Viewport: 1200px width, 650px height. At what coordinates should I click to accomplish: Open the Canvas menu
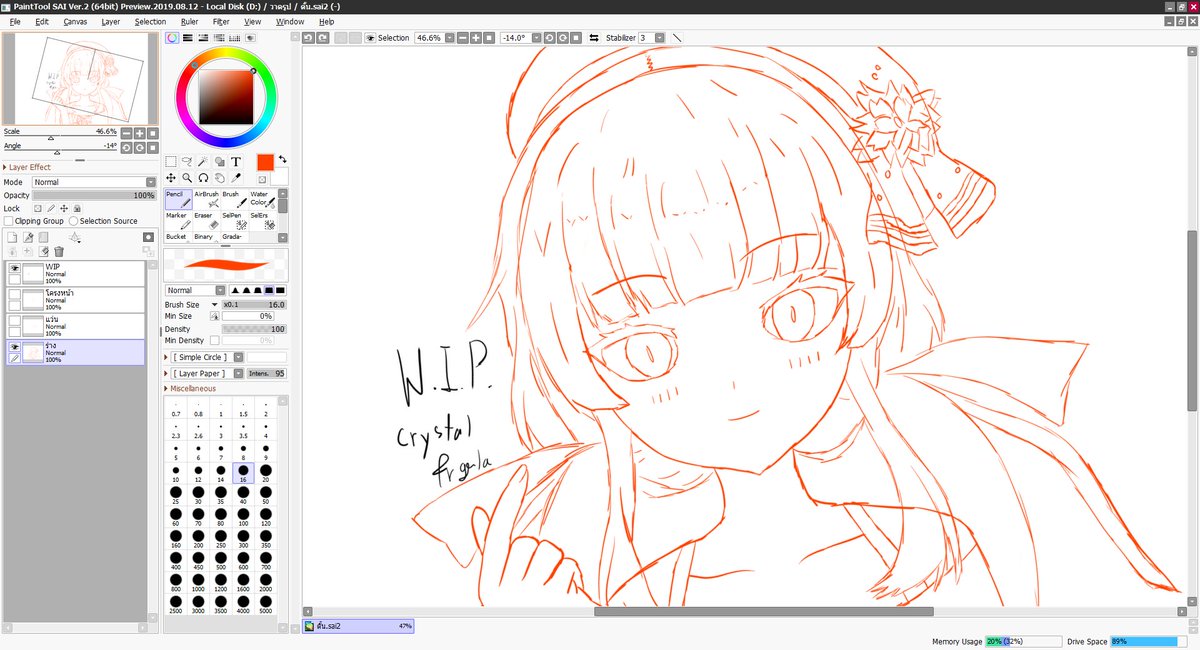[x=75, y=21]
